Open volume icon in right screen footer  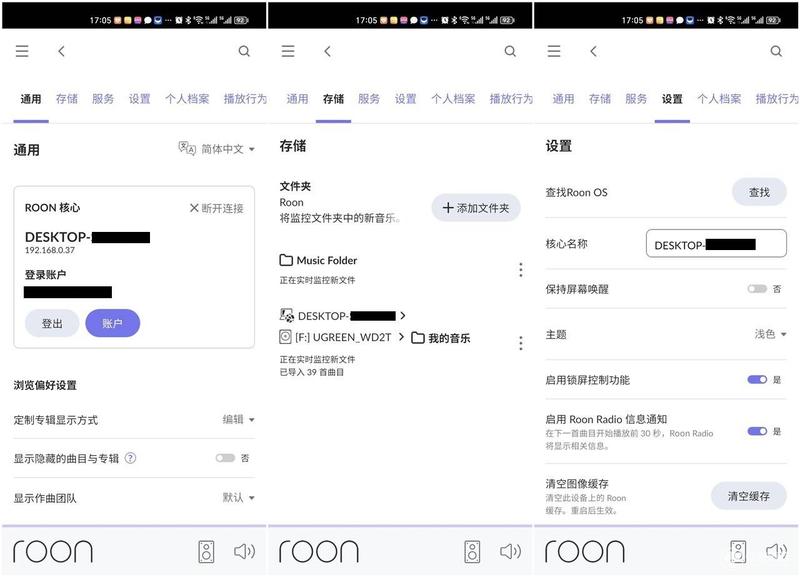pos(776,551)
